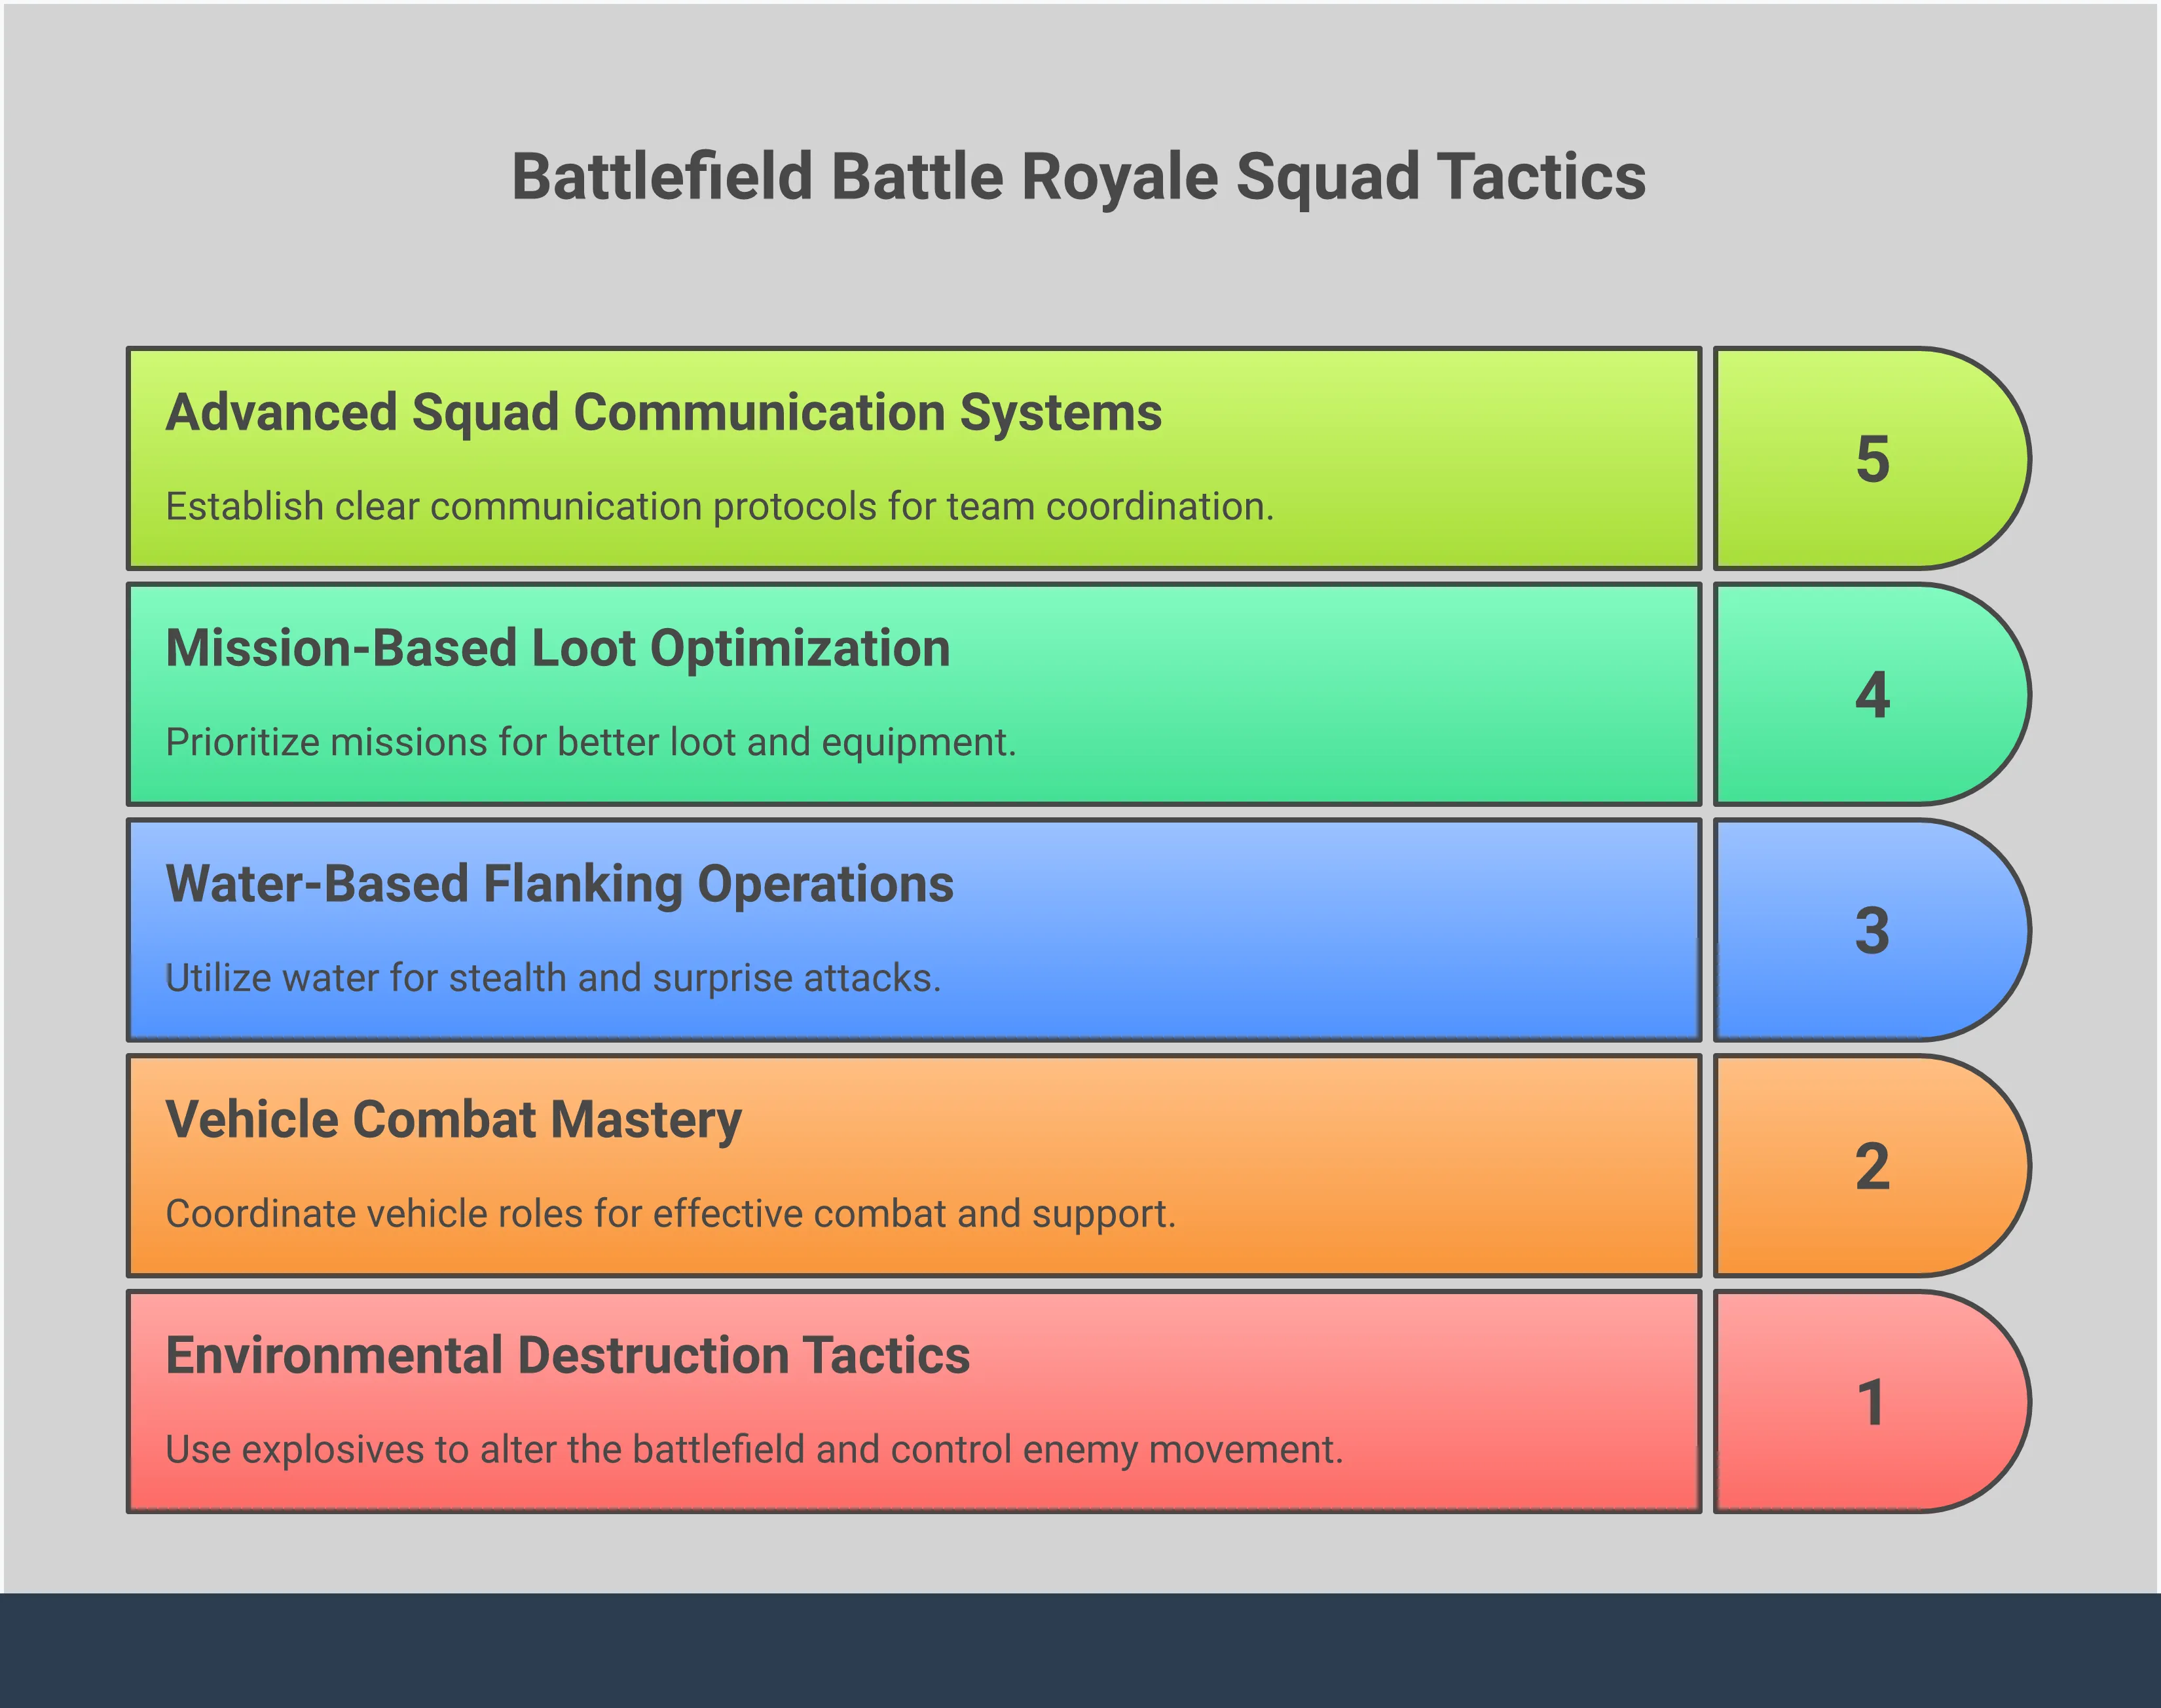Click the word Battlefield in the title
This screenshot has height=1708, width=2161.
[x=662, y=177]
